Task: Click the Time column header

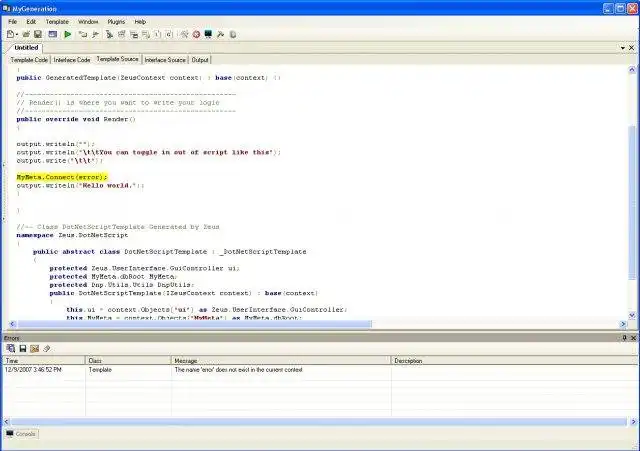Action: (44, 360)
